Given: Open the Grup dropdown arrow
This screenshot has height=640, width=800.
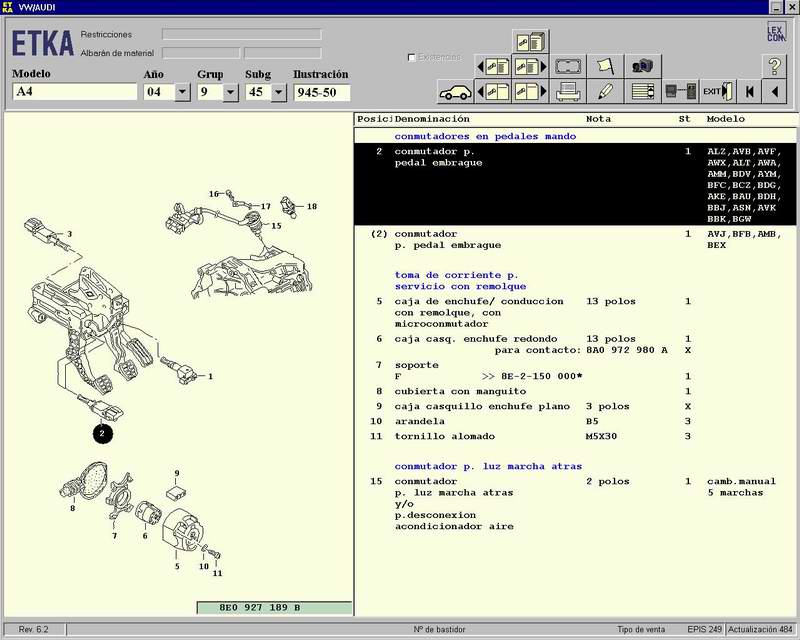Looking at the screenshot, I should [x=230, y=92].
